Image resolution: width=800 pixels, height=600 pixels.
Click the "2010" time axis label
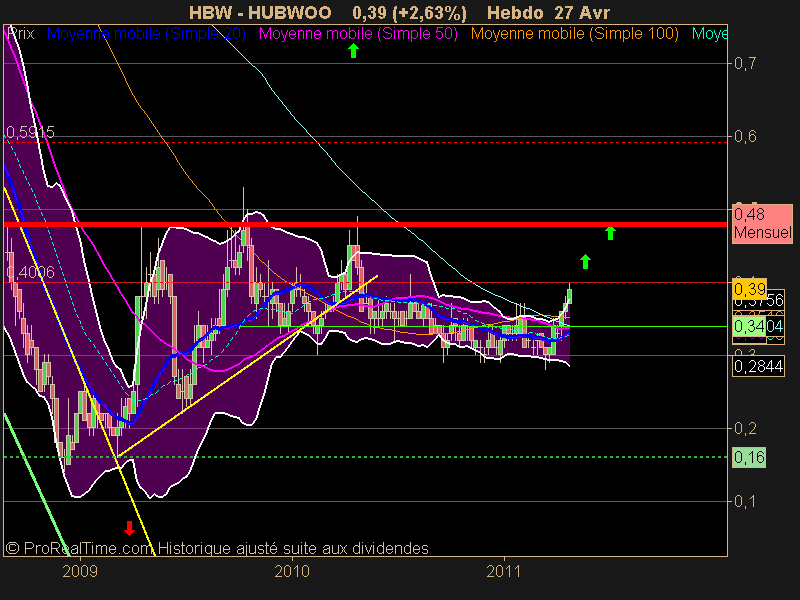click(x=292, y=571)
